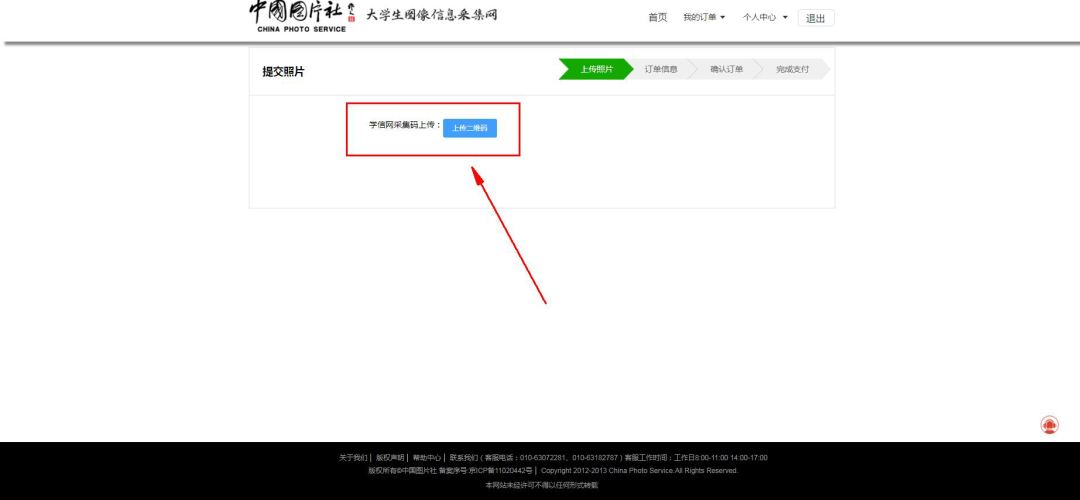Select the 上传照片 step tab
Image resolution: width=1080 pixels, height=500 pixels.
pyautogui.click(x=596, y=70)
